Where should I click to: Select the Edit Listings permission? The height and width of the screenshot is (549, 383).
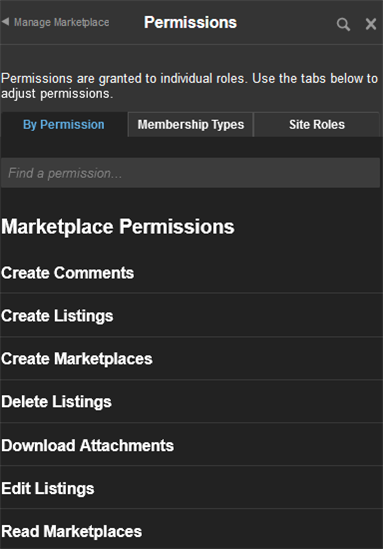click(x=192, y=488)
